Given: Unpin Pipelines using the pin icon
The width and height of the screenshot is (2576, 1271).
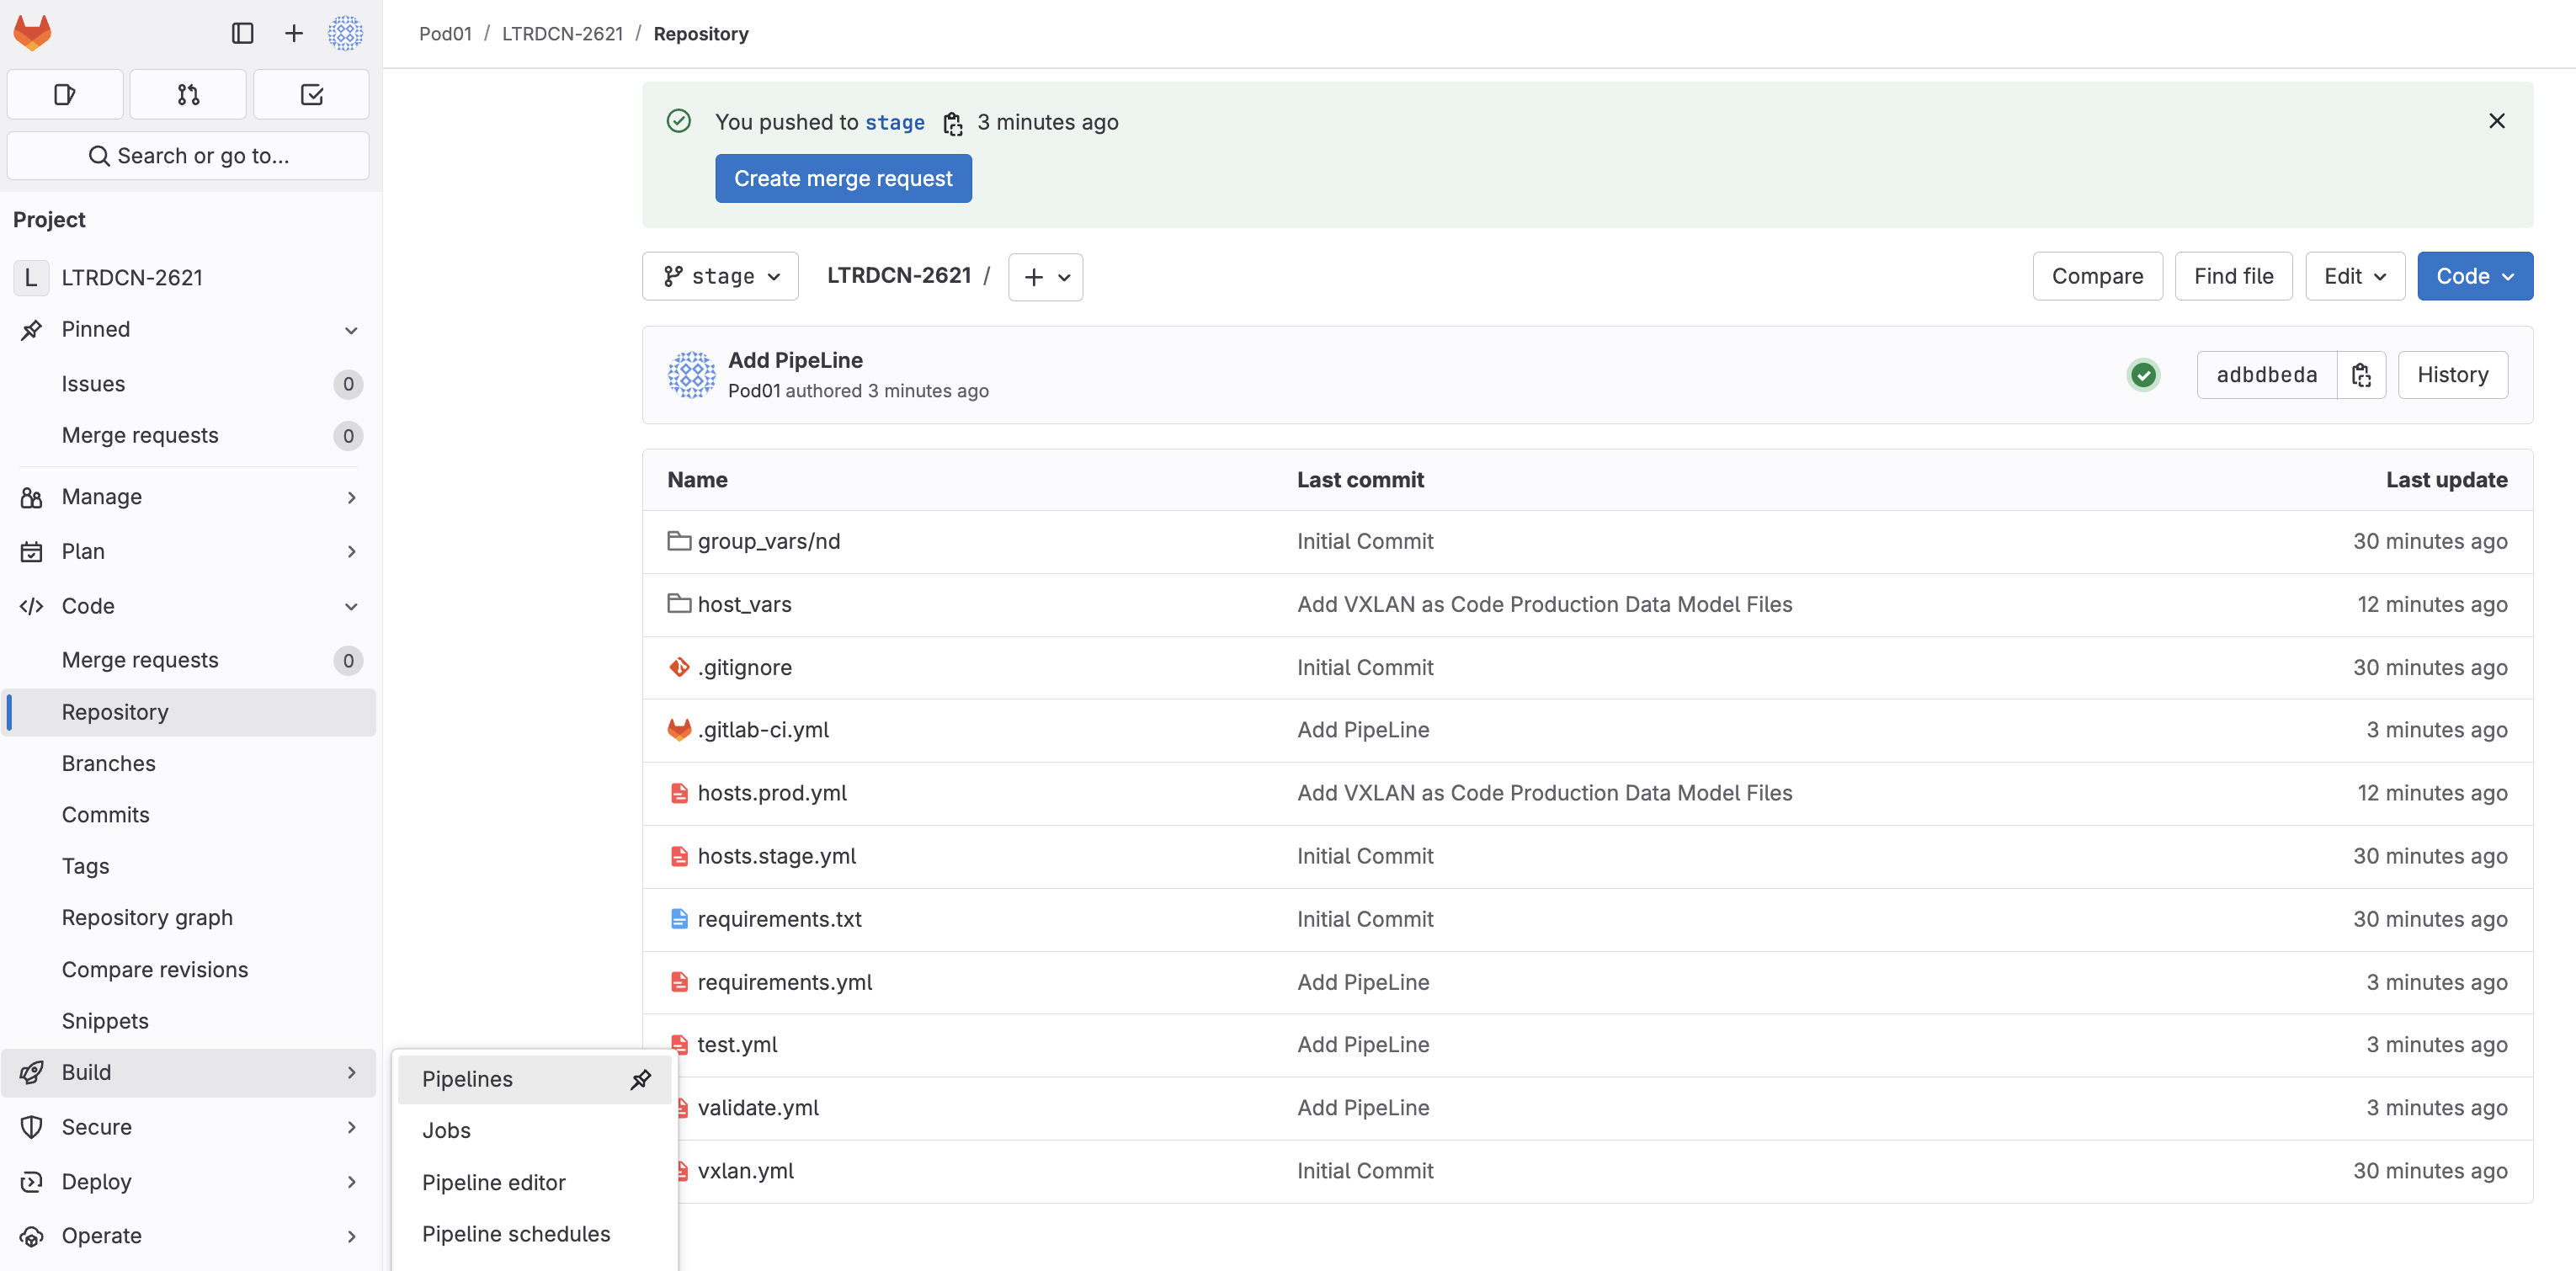Looking at the screenshot, I should (x=640, y=1079).
